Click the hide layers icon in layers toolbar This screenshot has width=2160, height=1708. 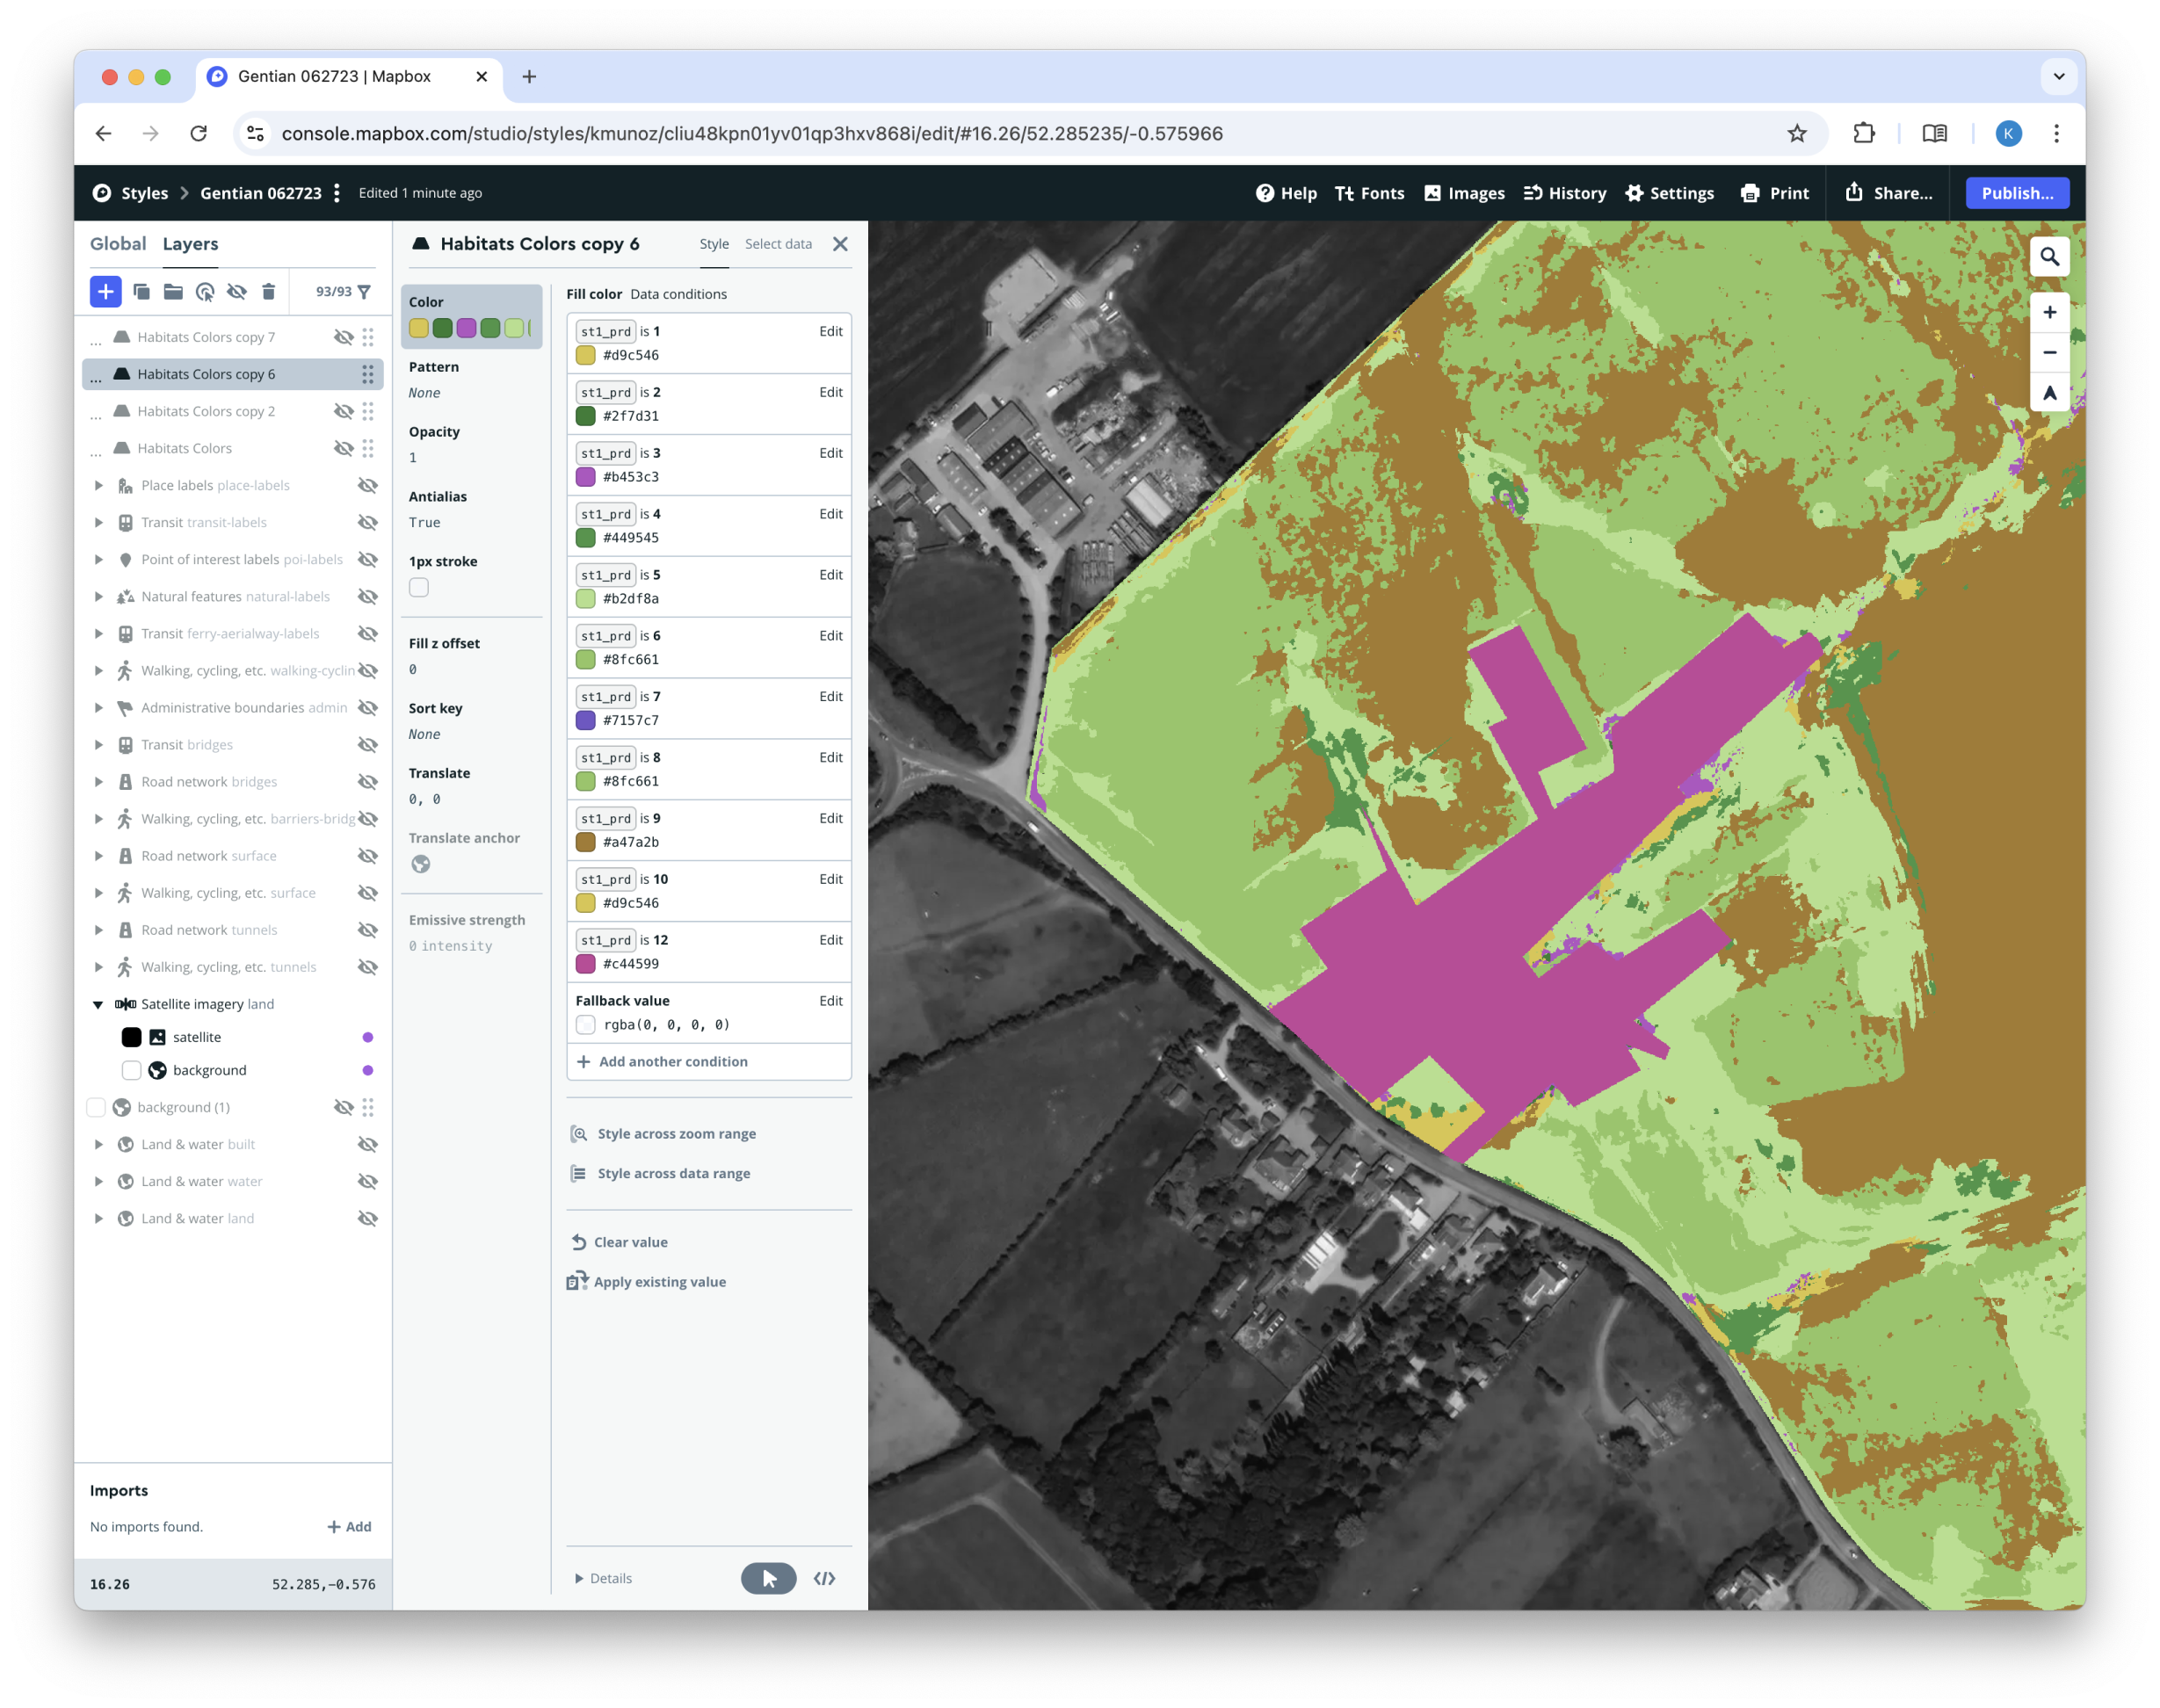pos(236,291)
